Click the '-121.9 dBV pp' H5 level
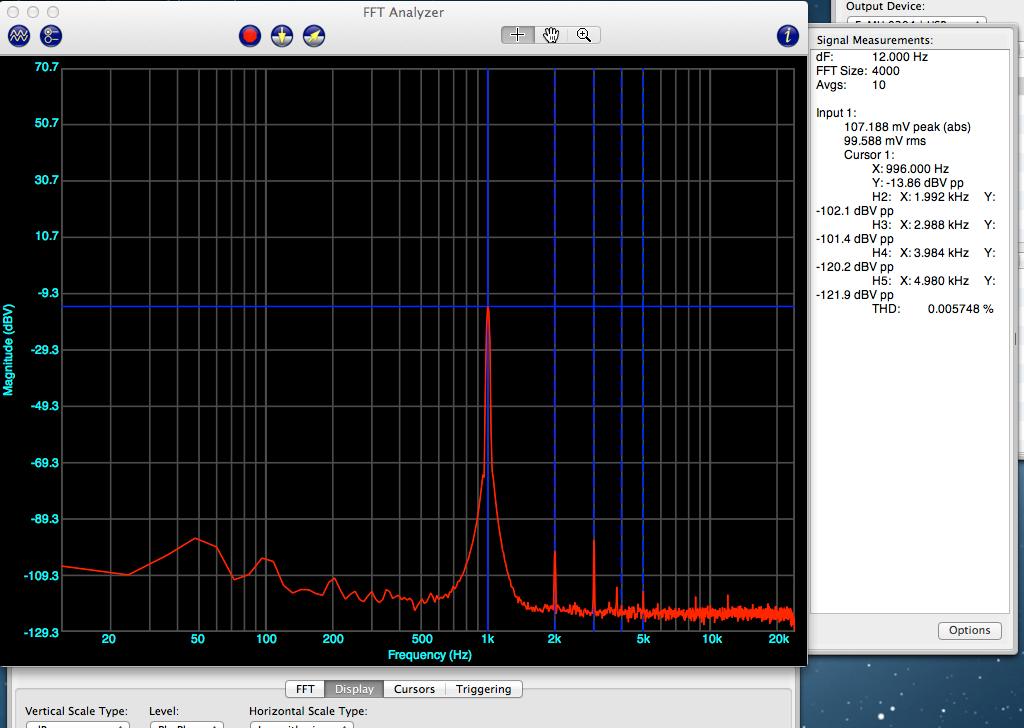The height and width of the screenshot is (728, 1024). 854,295
